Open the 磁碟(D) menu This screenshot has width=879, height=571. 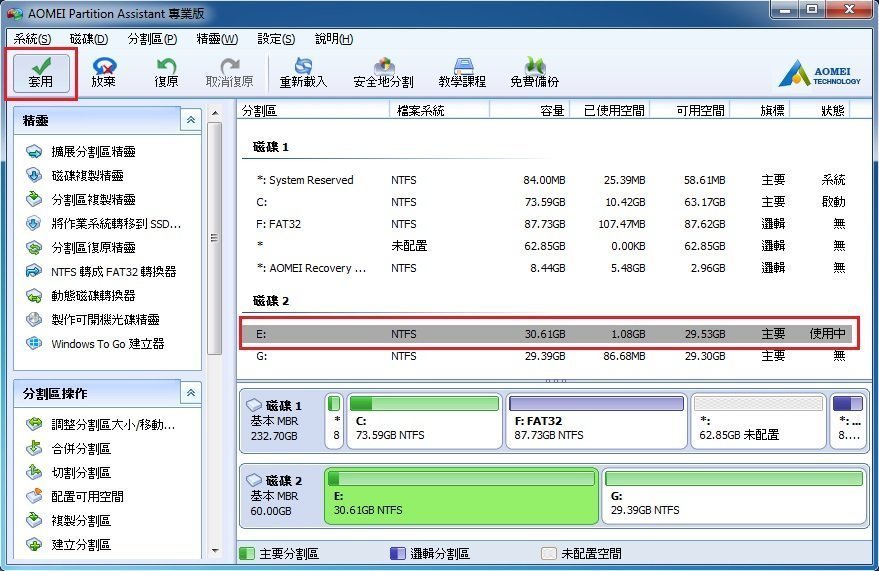pos(89,39)
